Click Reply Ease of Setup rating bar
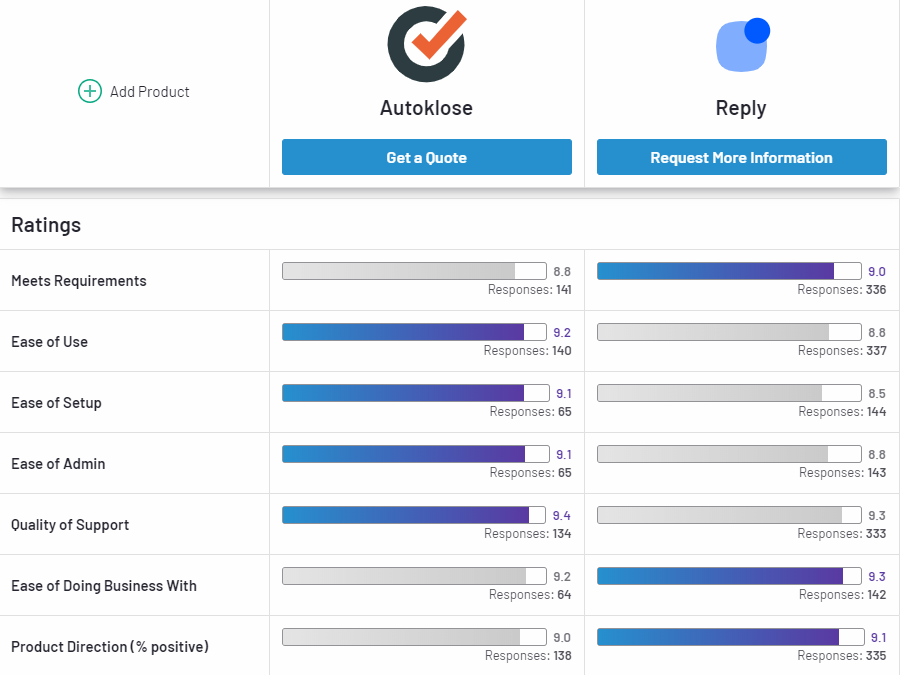Screen dimensions: 900x675 click(x=729, y=393)
